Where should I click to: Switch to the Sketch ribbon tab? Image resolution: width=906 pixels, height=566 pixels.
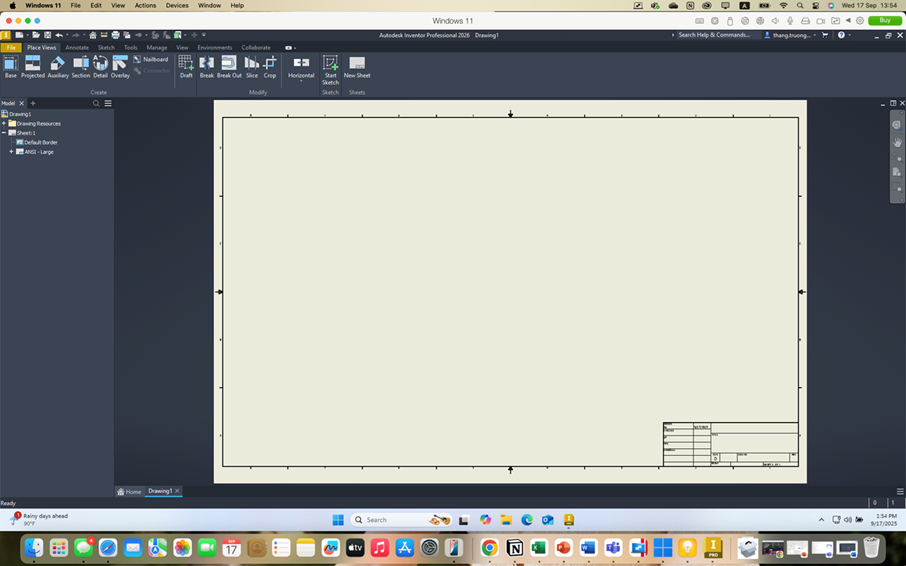coord(106,48)
